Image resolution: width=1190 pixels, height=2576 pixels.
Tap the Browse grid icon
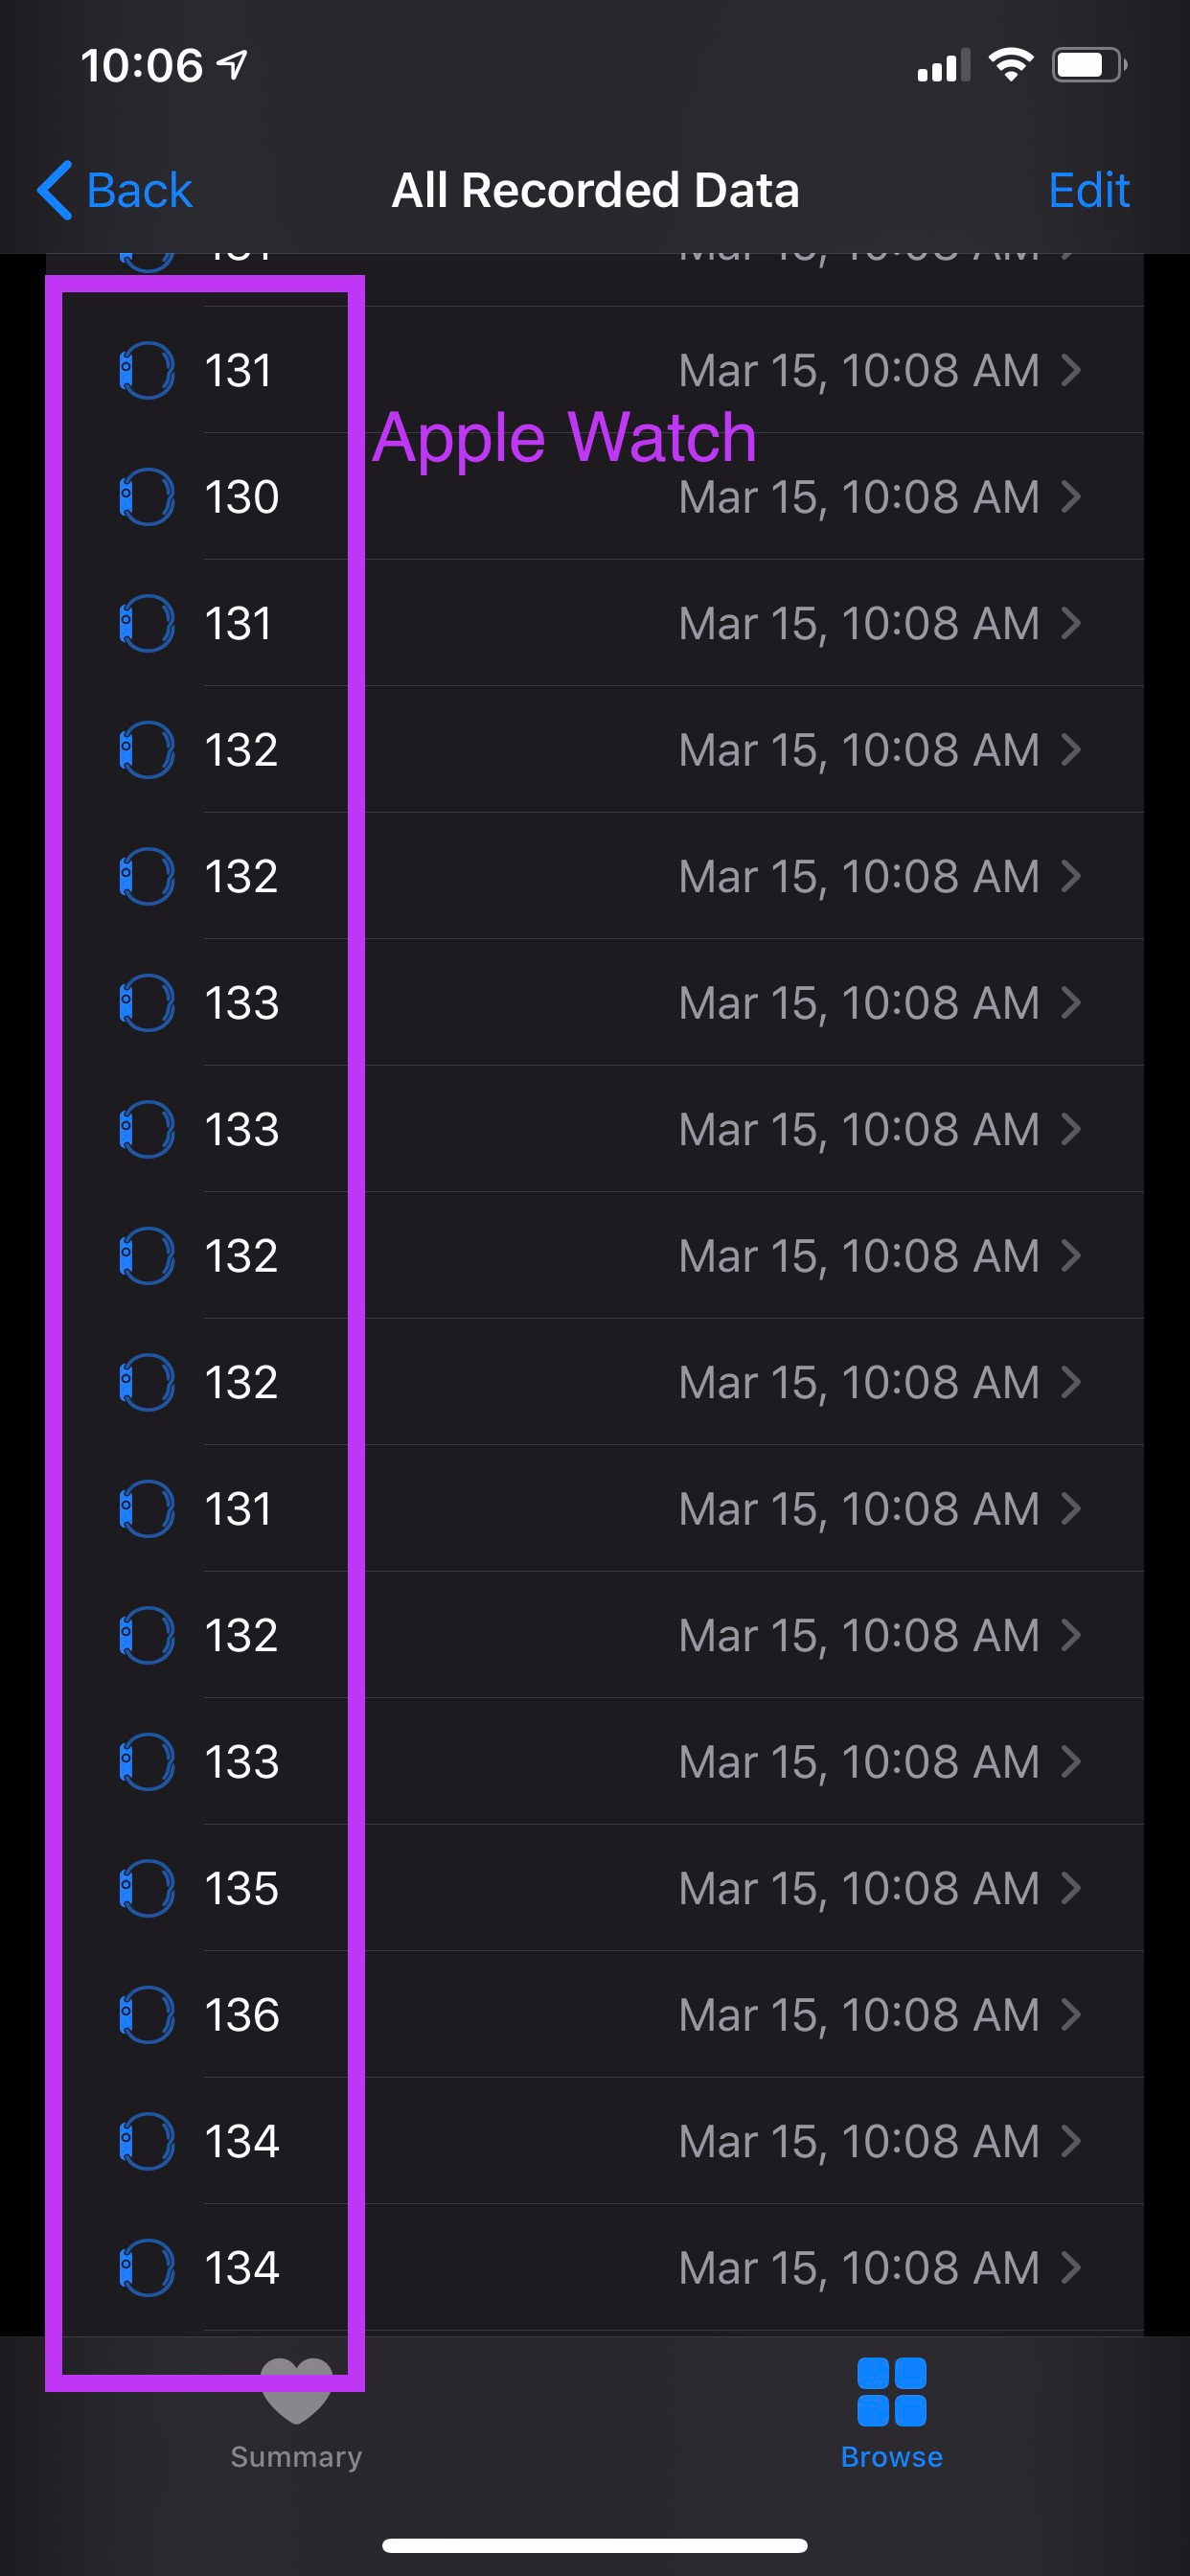coord(891,2391)
